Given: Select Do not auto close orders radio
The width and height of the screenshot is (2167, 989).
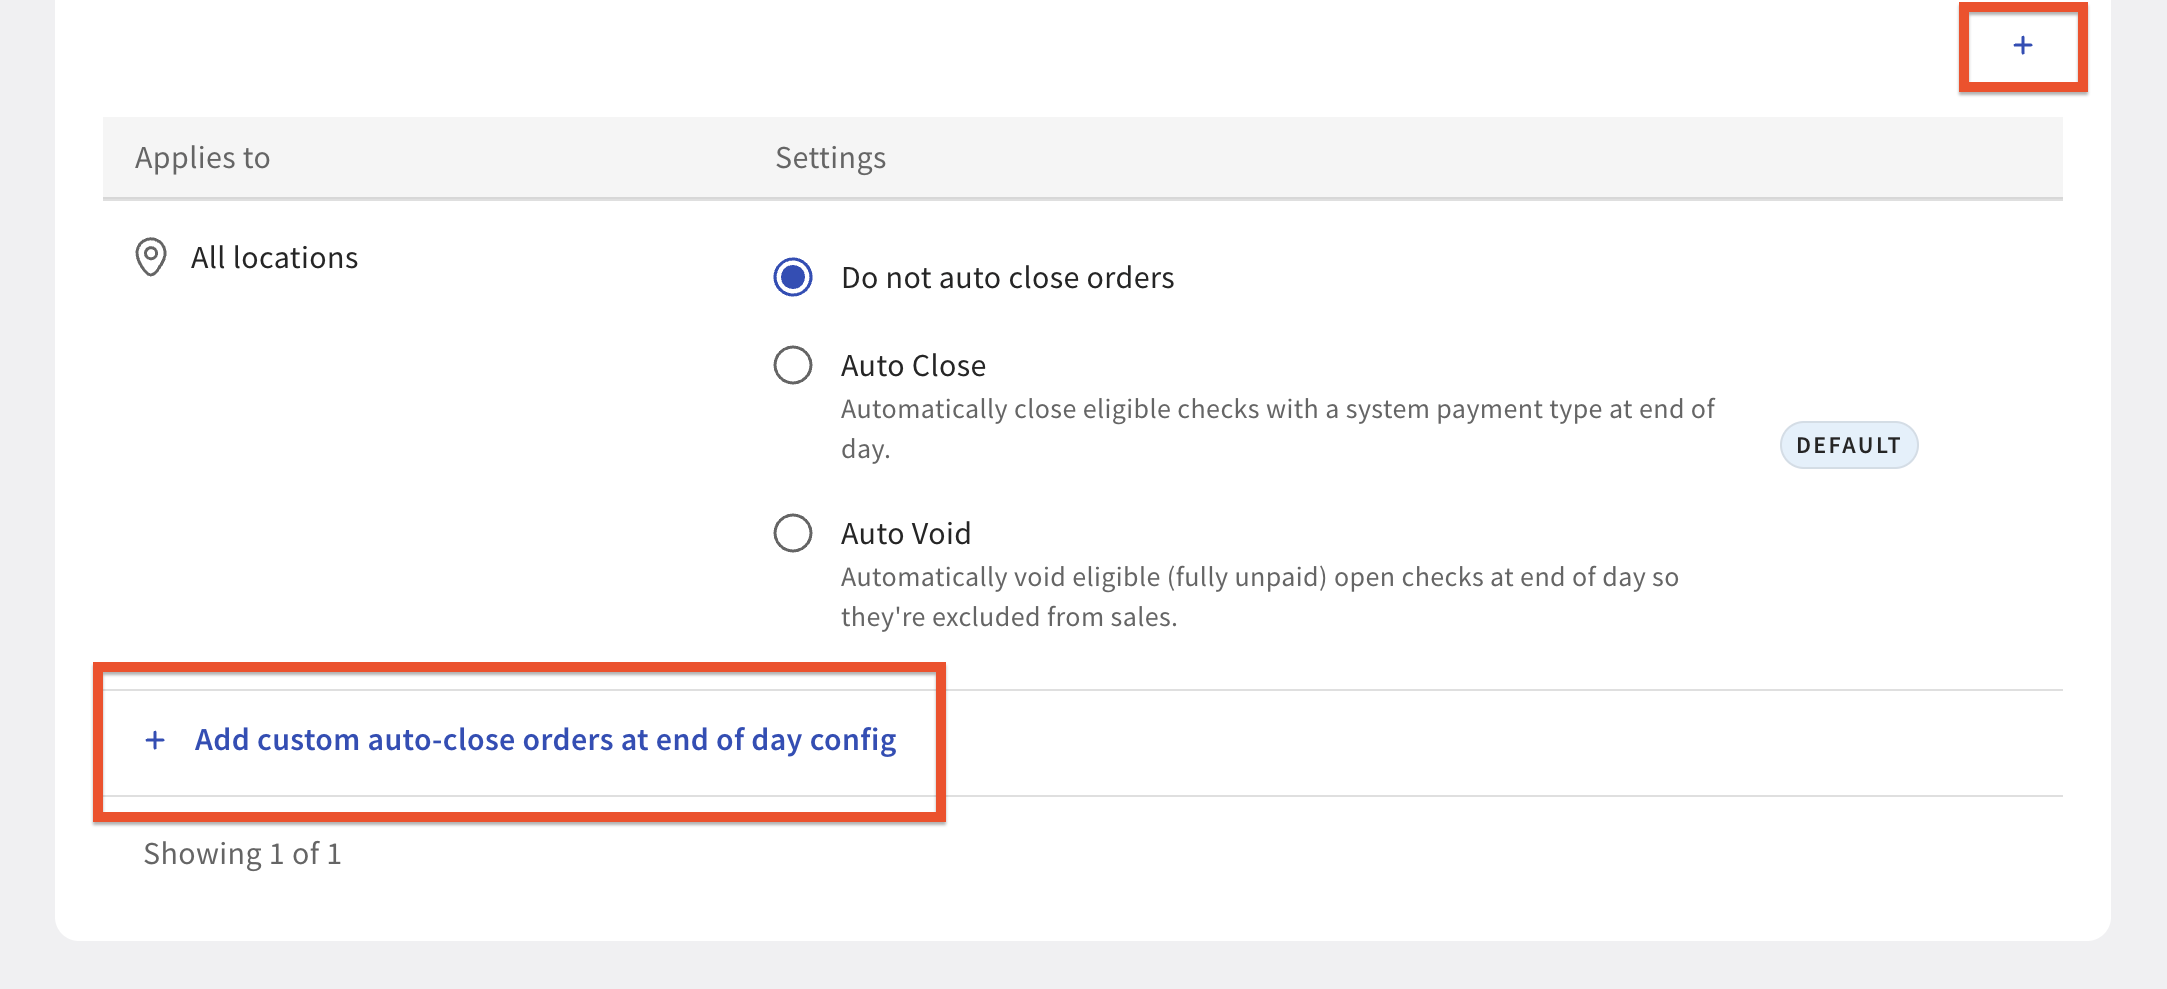Looking at the screenshot, I should pos(793,277).
